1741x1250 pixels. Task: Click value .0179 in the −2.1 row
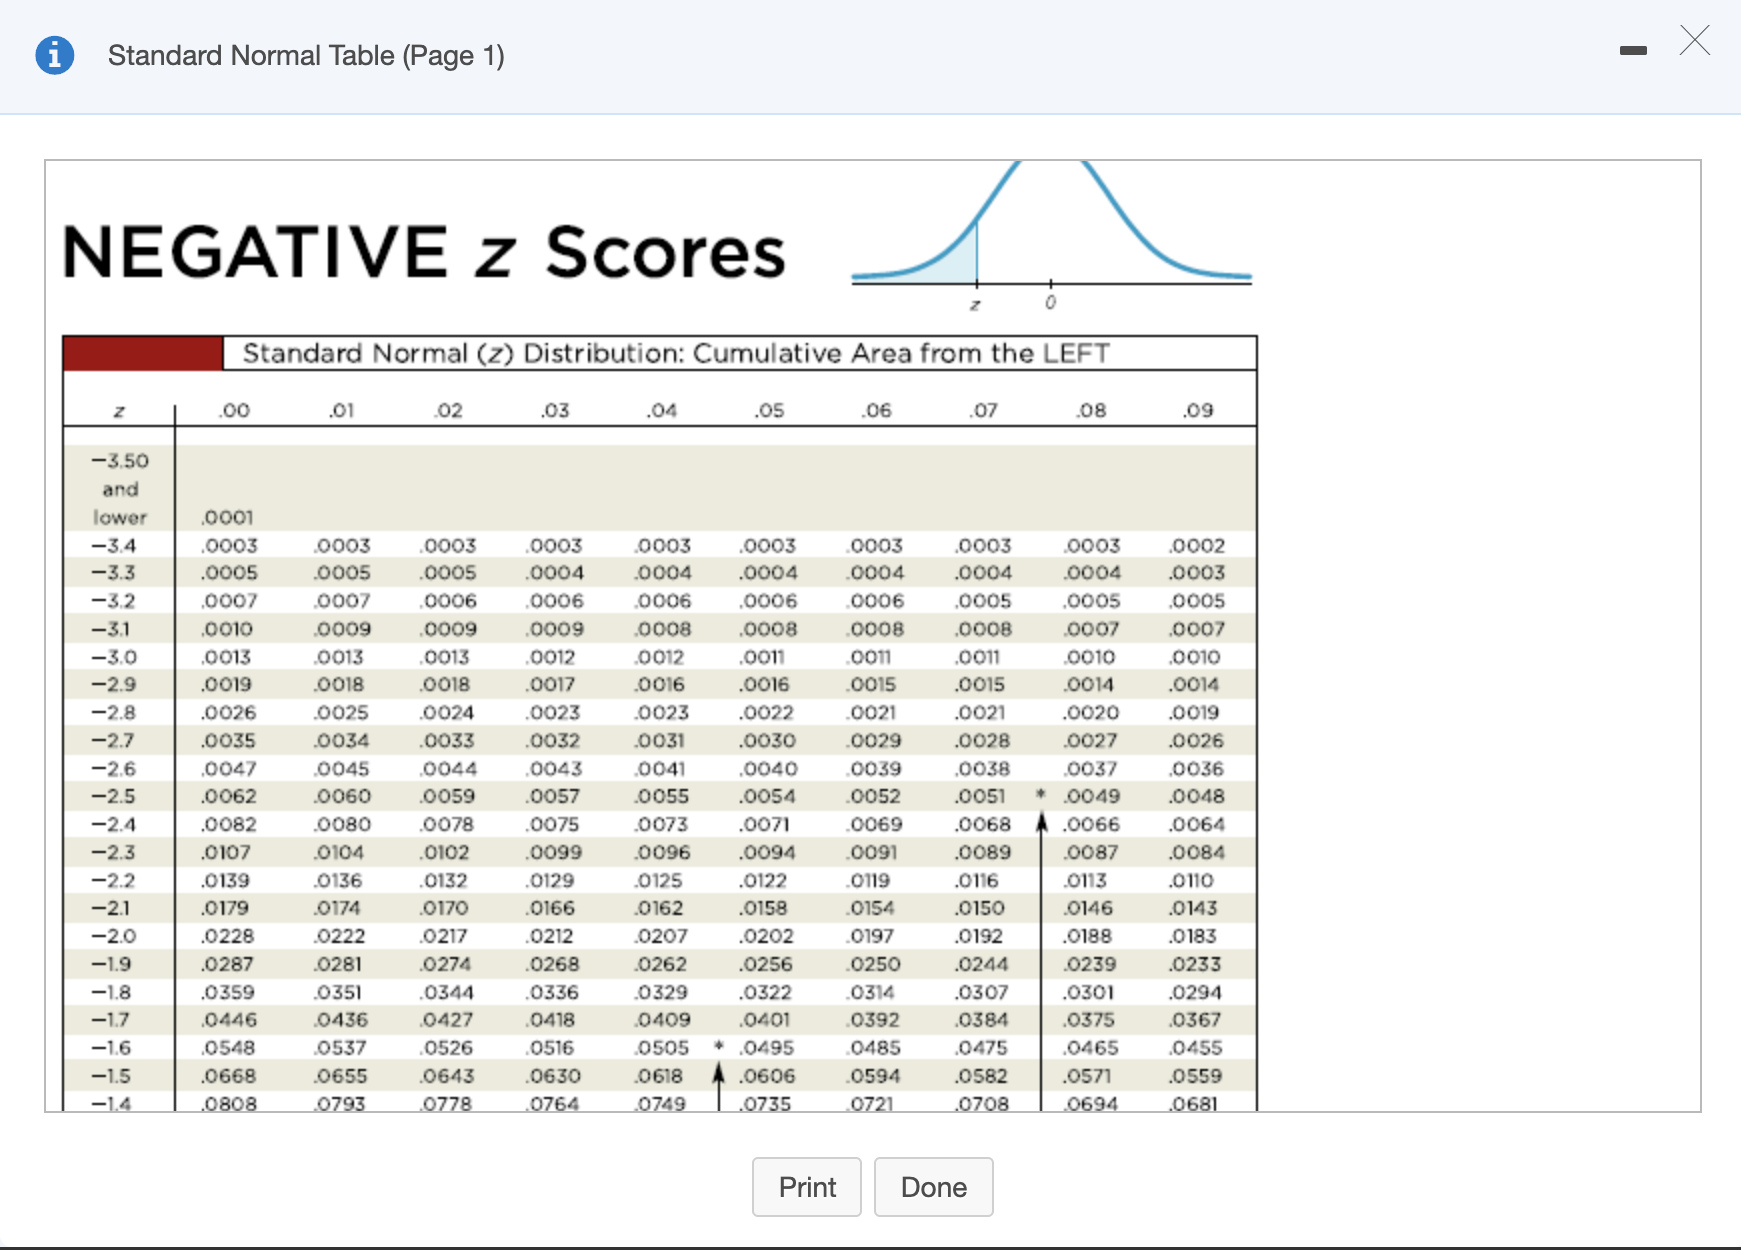225,909
